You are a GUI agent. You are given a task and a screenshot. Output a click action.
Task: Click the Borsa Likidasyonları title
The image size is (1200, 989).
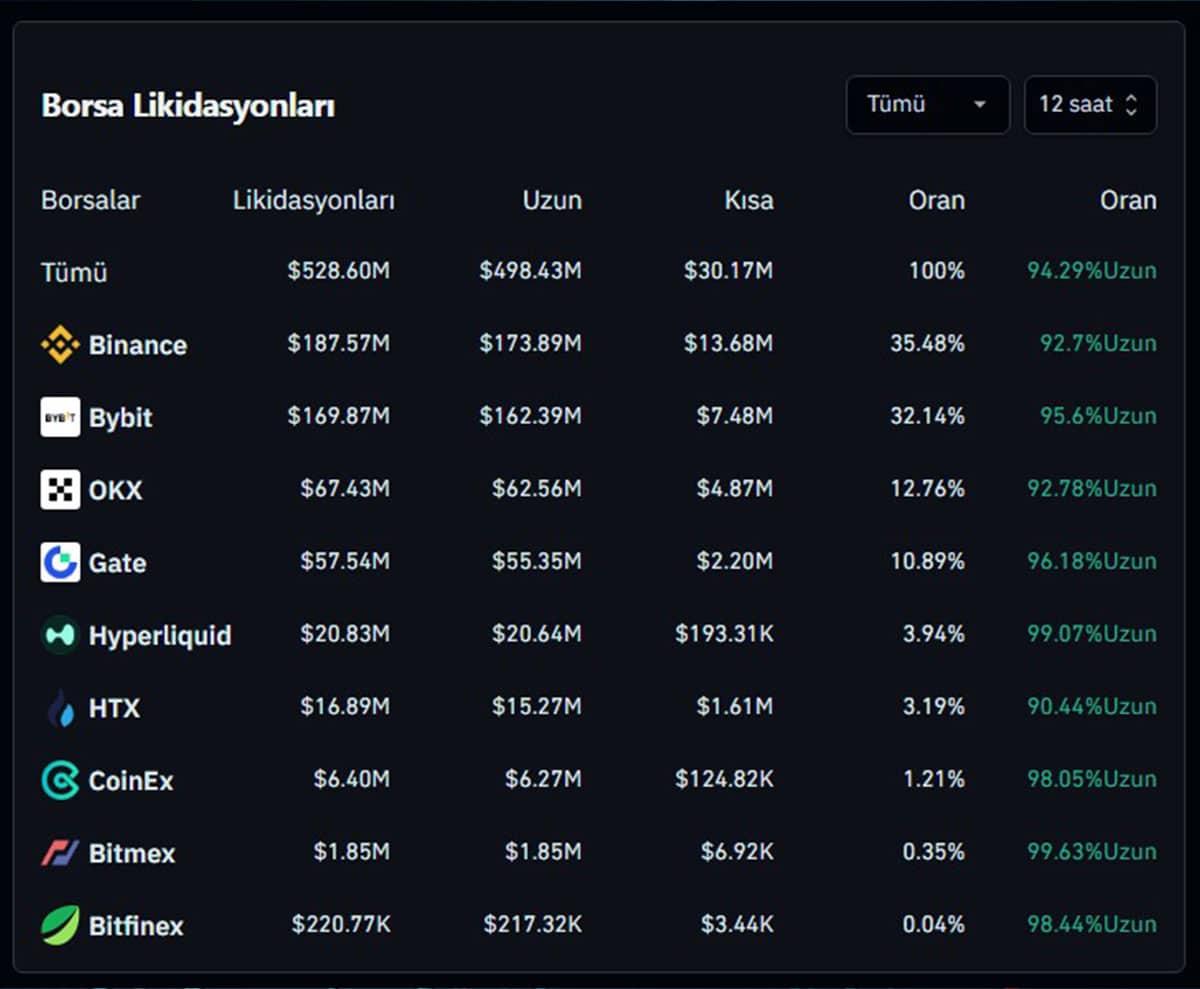(x=188, y=106)
